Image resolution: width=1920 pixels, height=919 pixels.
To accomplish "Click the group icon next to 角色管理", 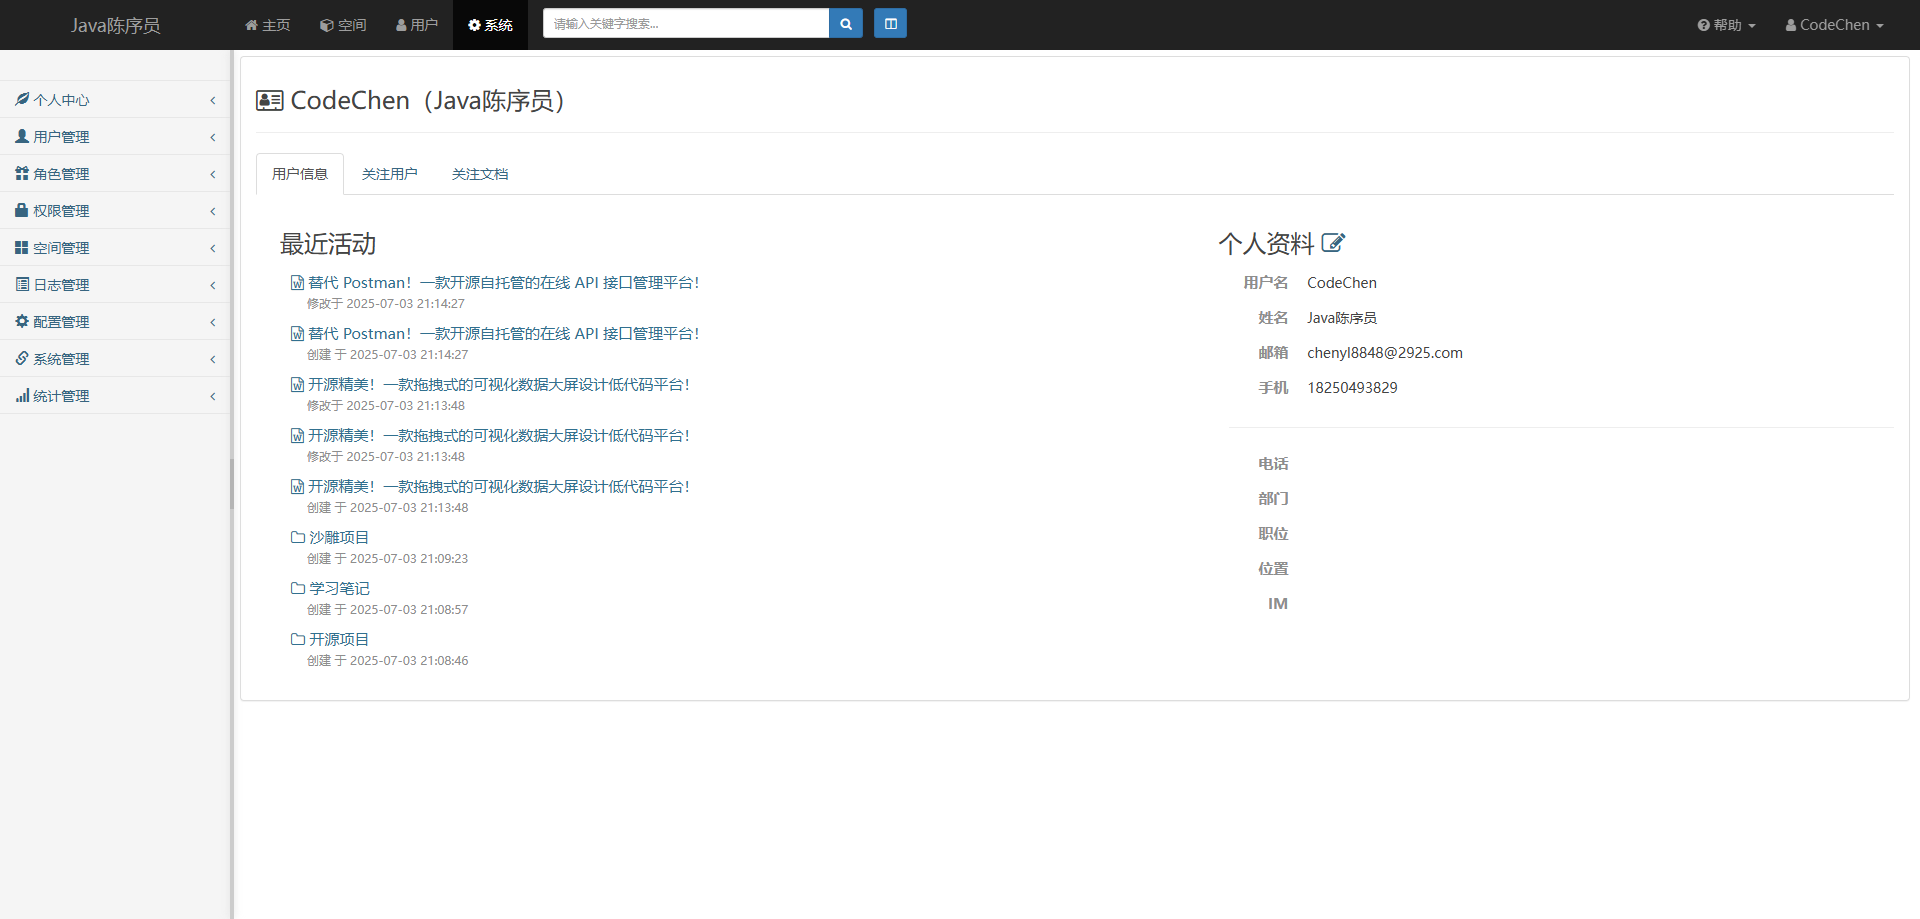I will (22, 173).
